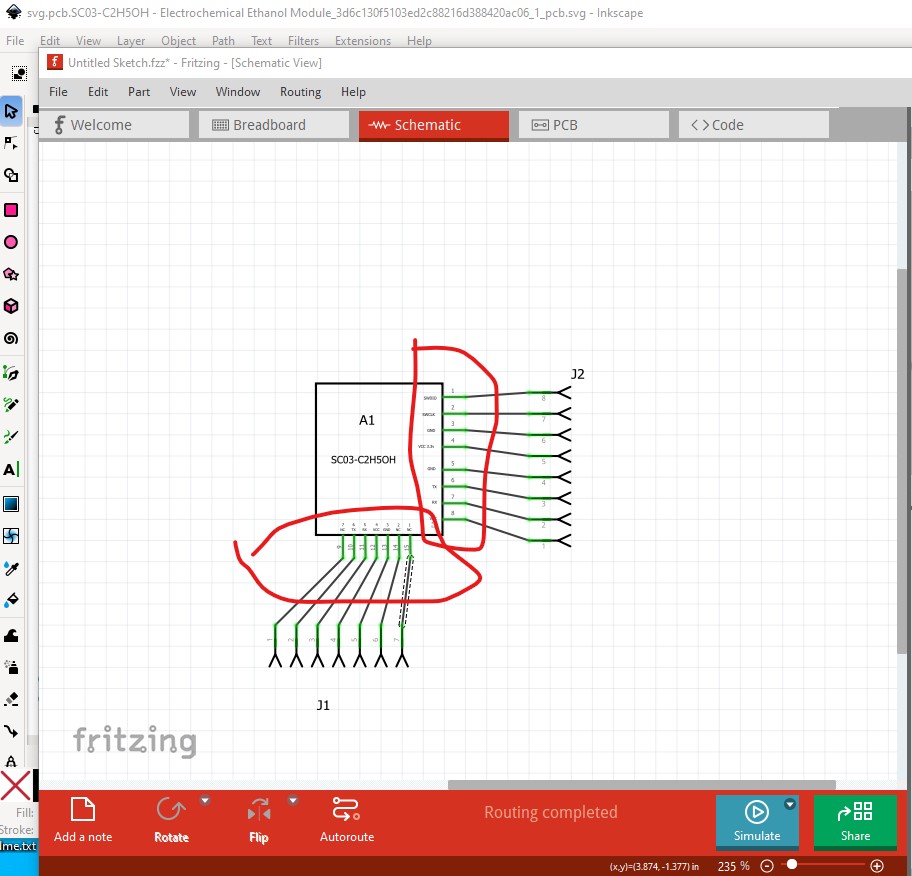Open the Code tab

tap(754, 125)
